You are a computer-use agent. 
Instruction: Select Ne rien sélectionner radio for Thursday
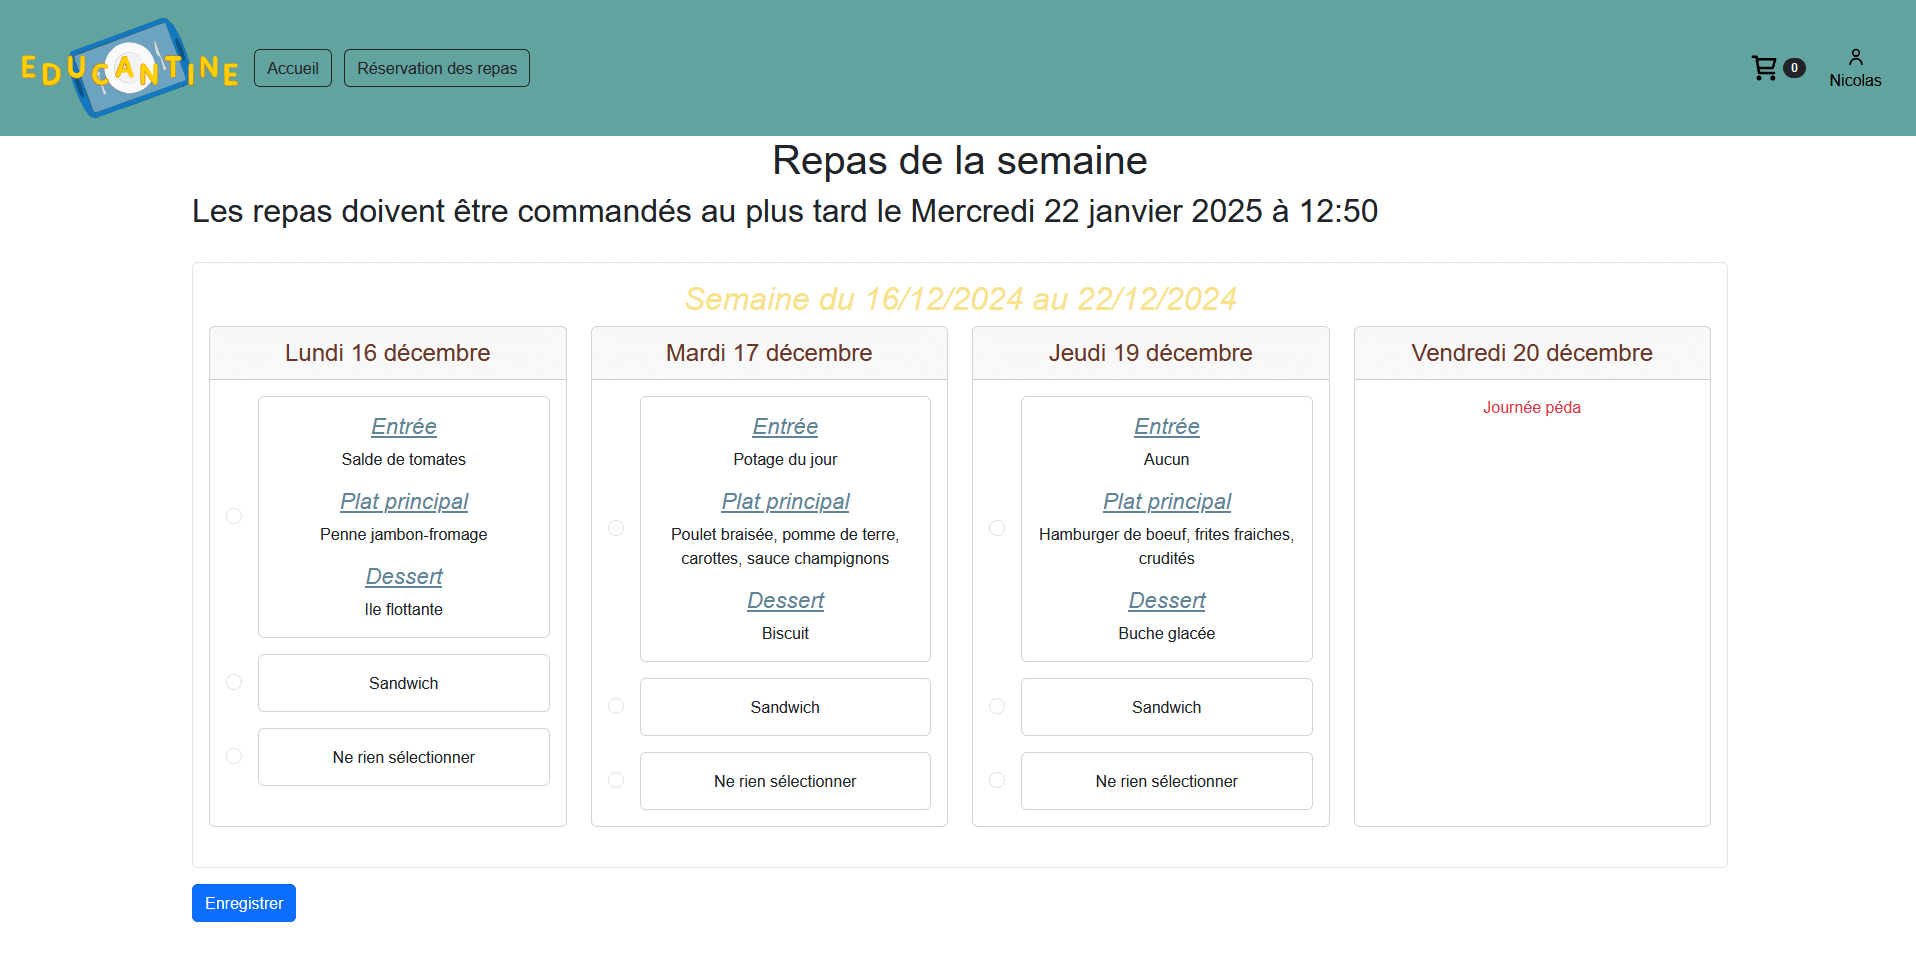tap(997, 780)
